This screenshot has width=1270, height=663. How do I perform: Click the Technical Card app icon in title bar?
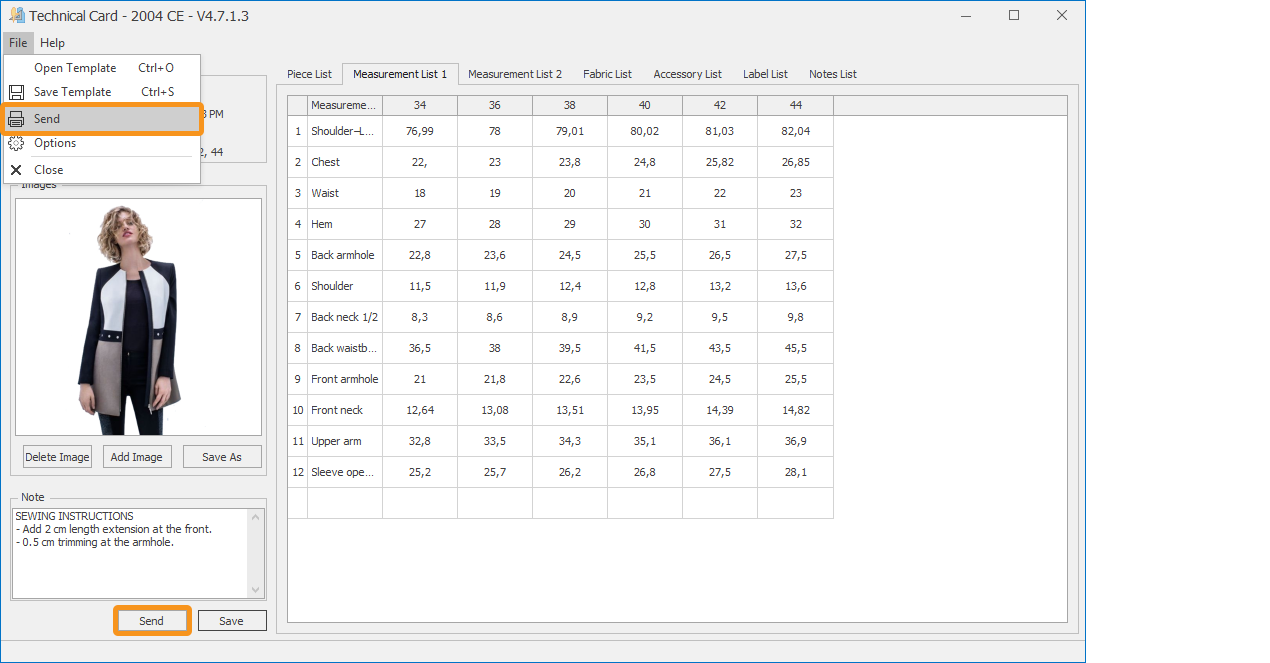coord(16,16)
